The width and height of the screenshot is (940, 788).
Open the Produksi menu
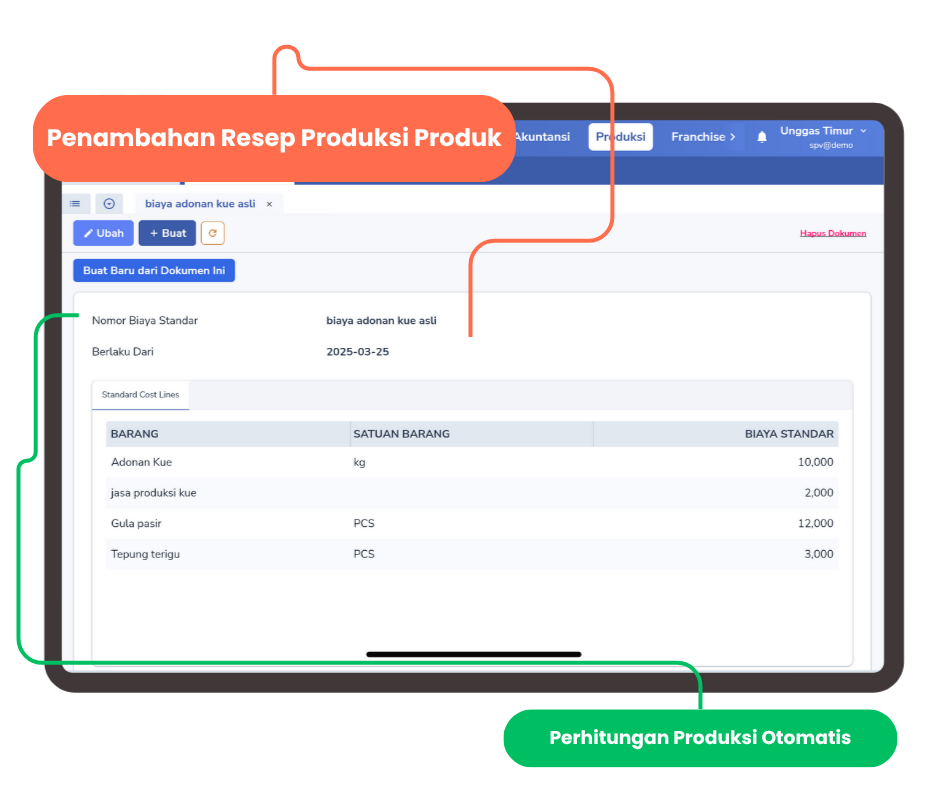620,137
